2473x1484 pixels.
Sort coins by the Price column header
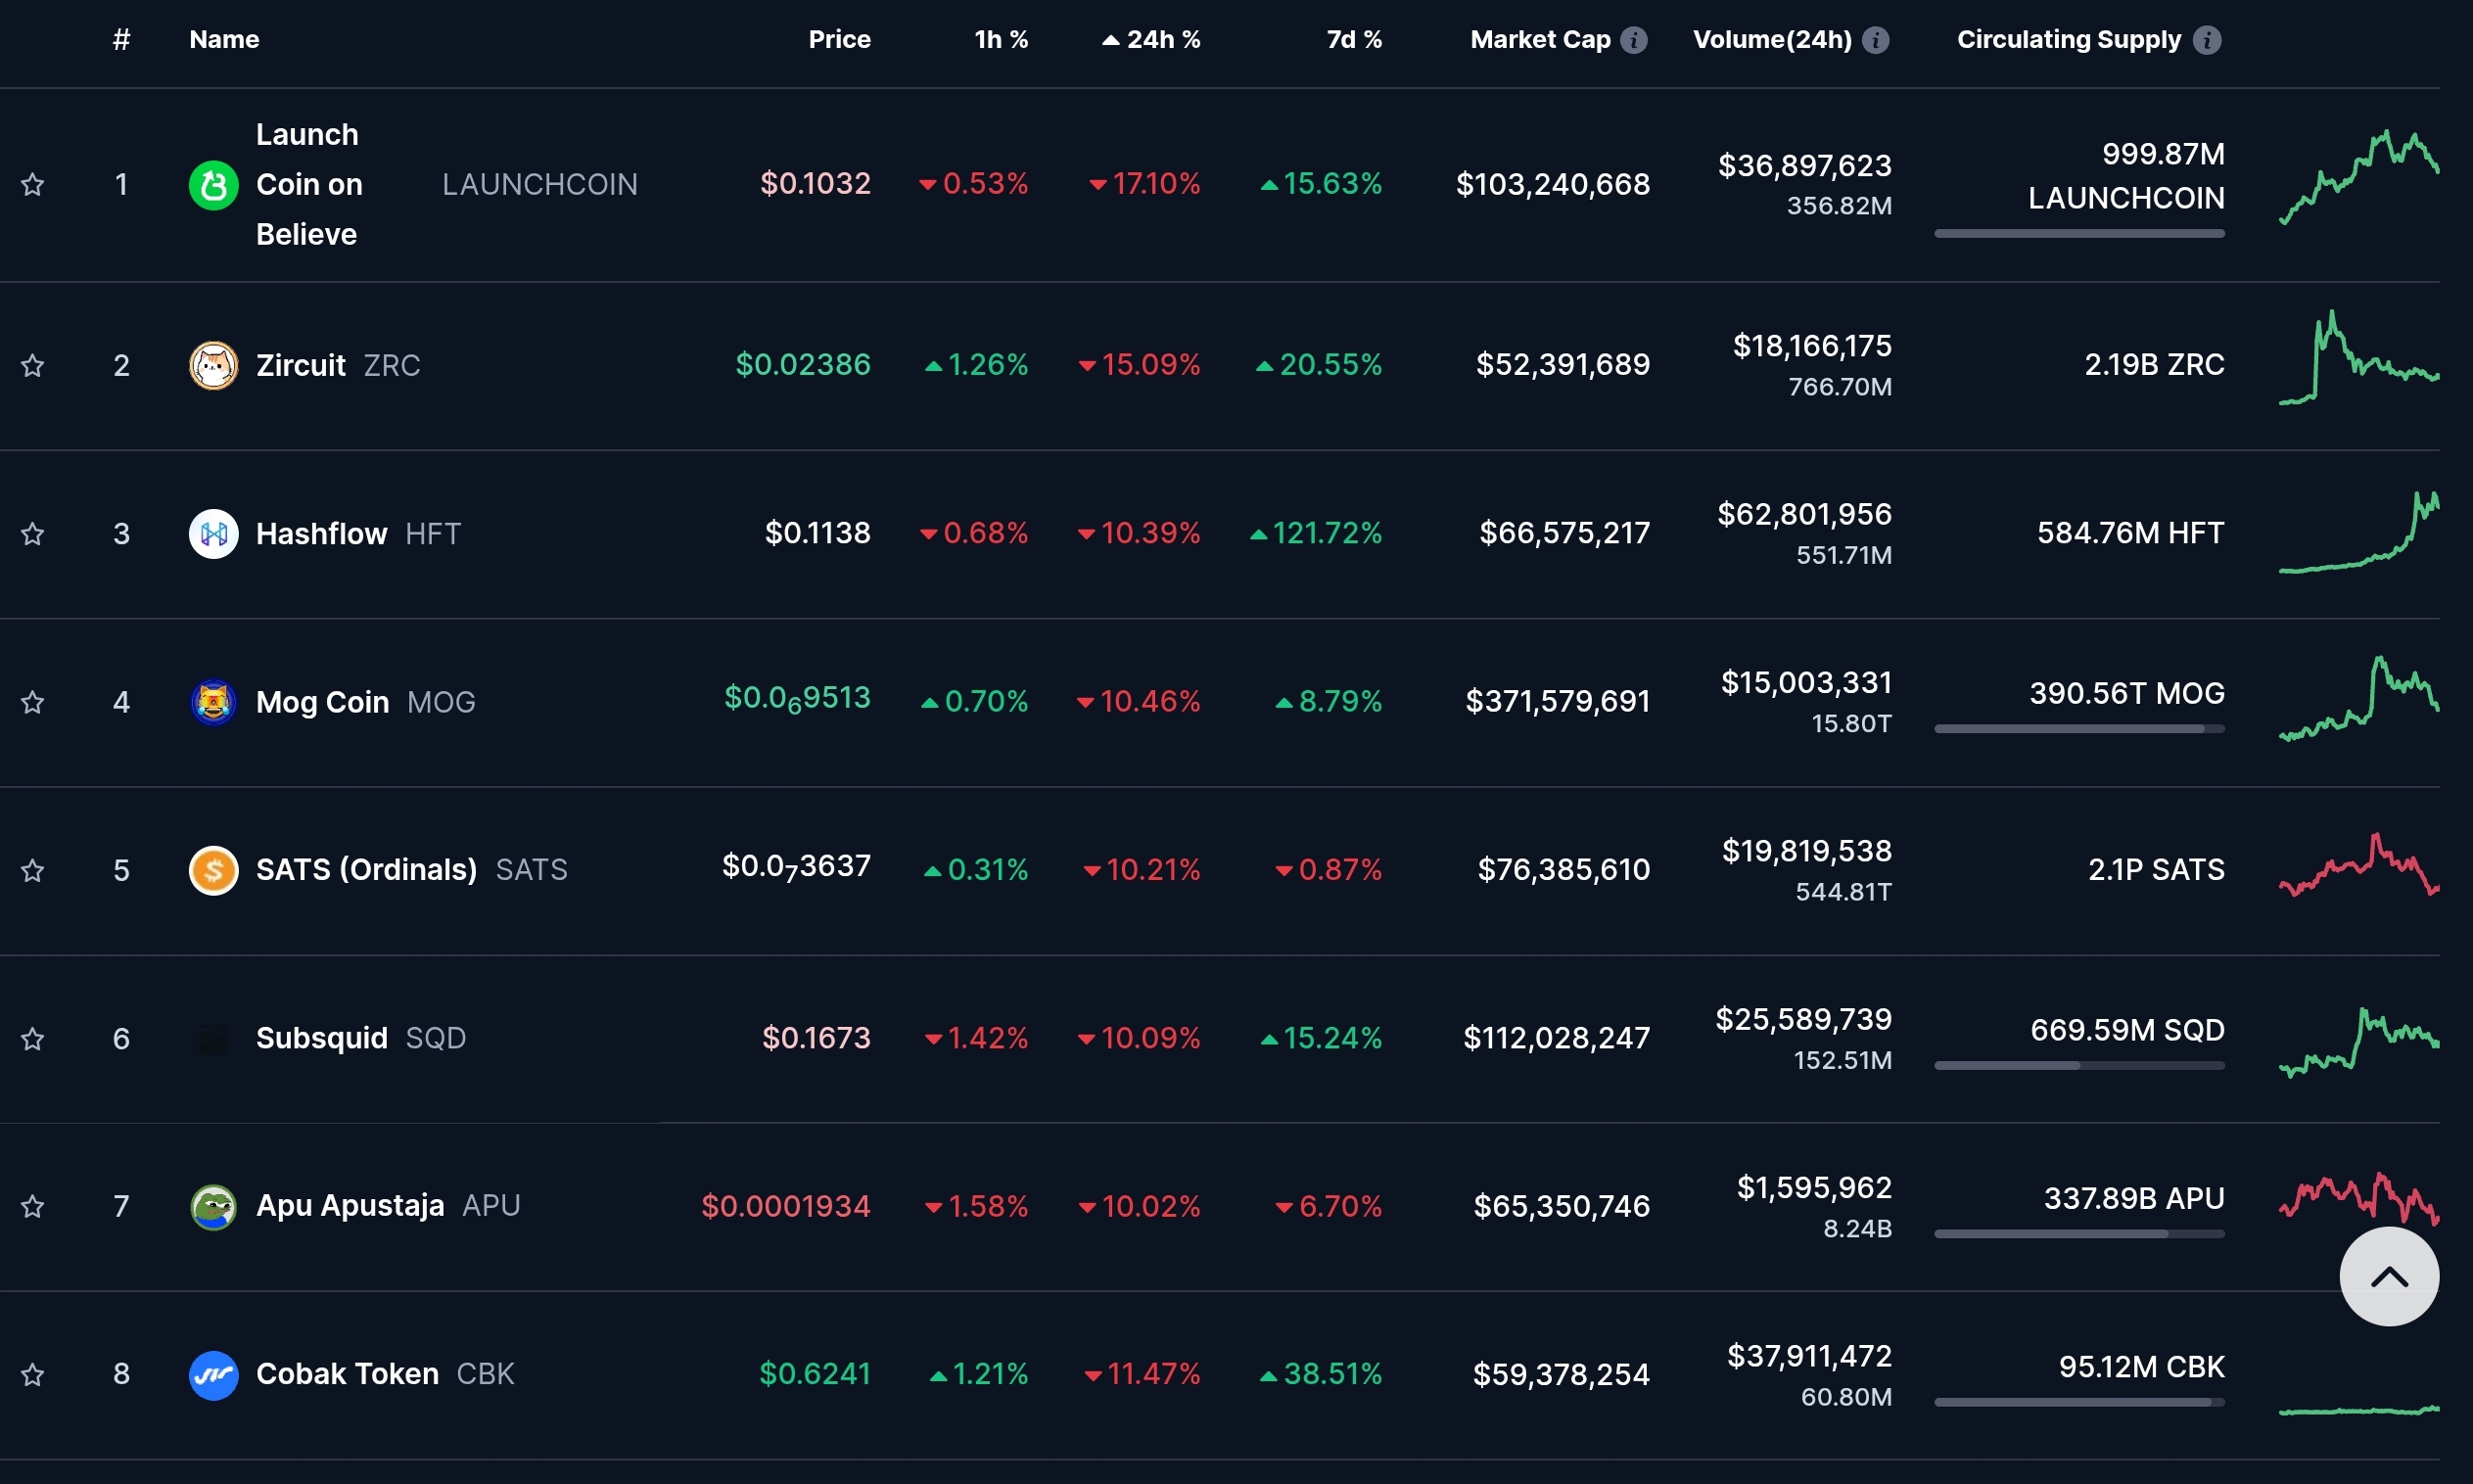(x=839, y=40)
